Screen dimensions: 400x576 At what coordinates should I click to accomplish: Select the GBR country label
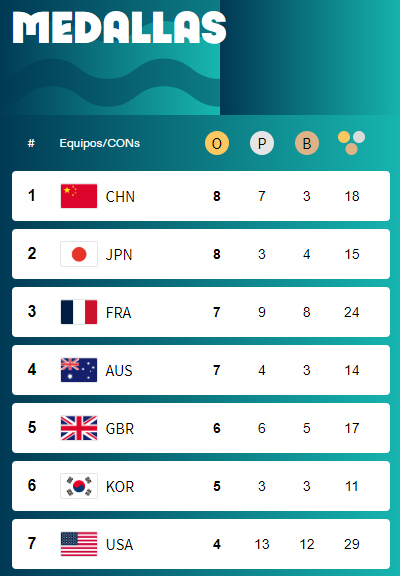120,429
